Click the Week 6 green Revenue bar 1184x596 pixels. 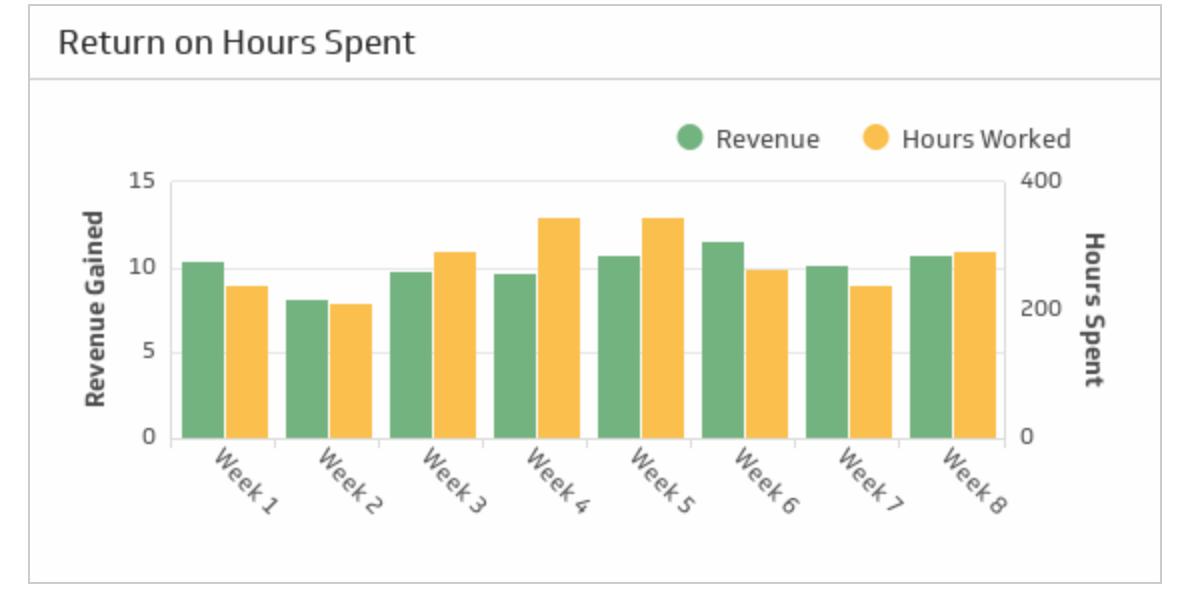pyautogui.click(x=723, y=340)
